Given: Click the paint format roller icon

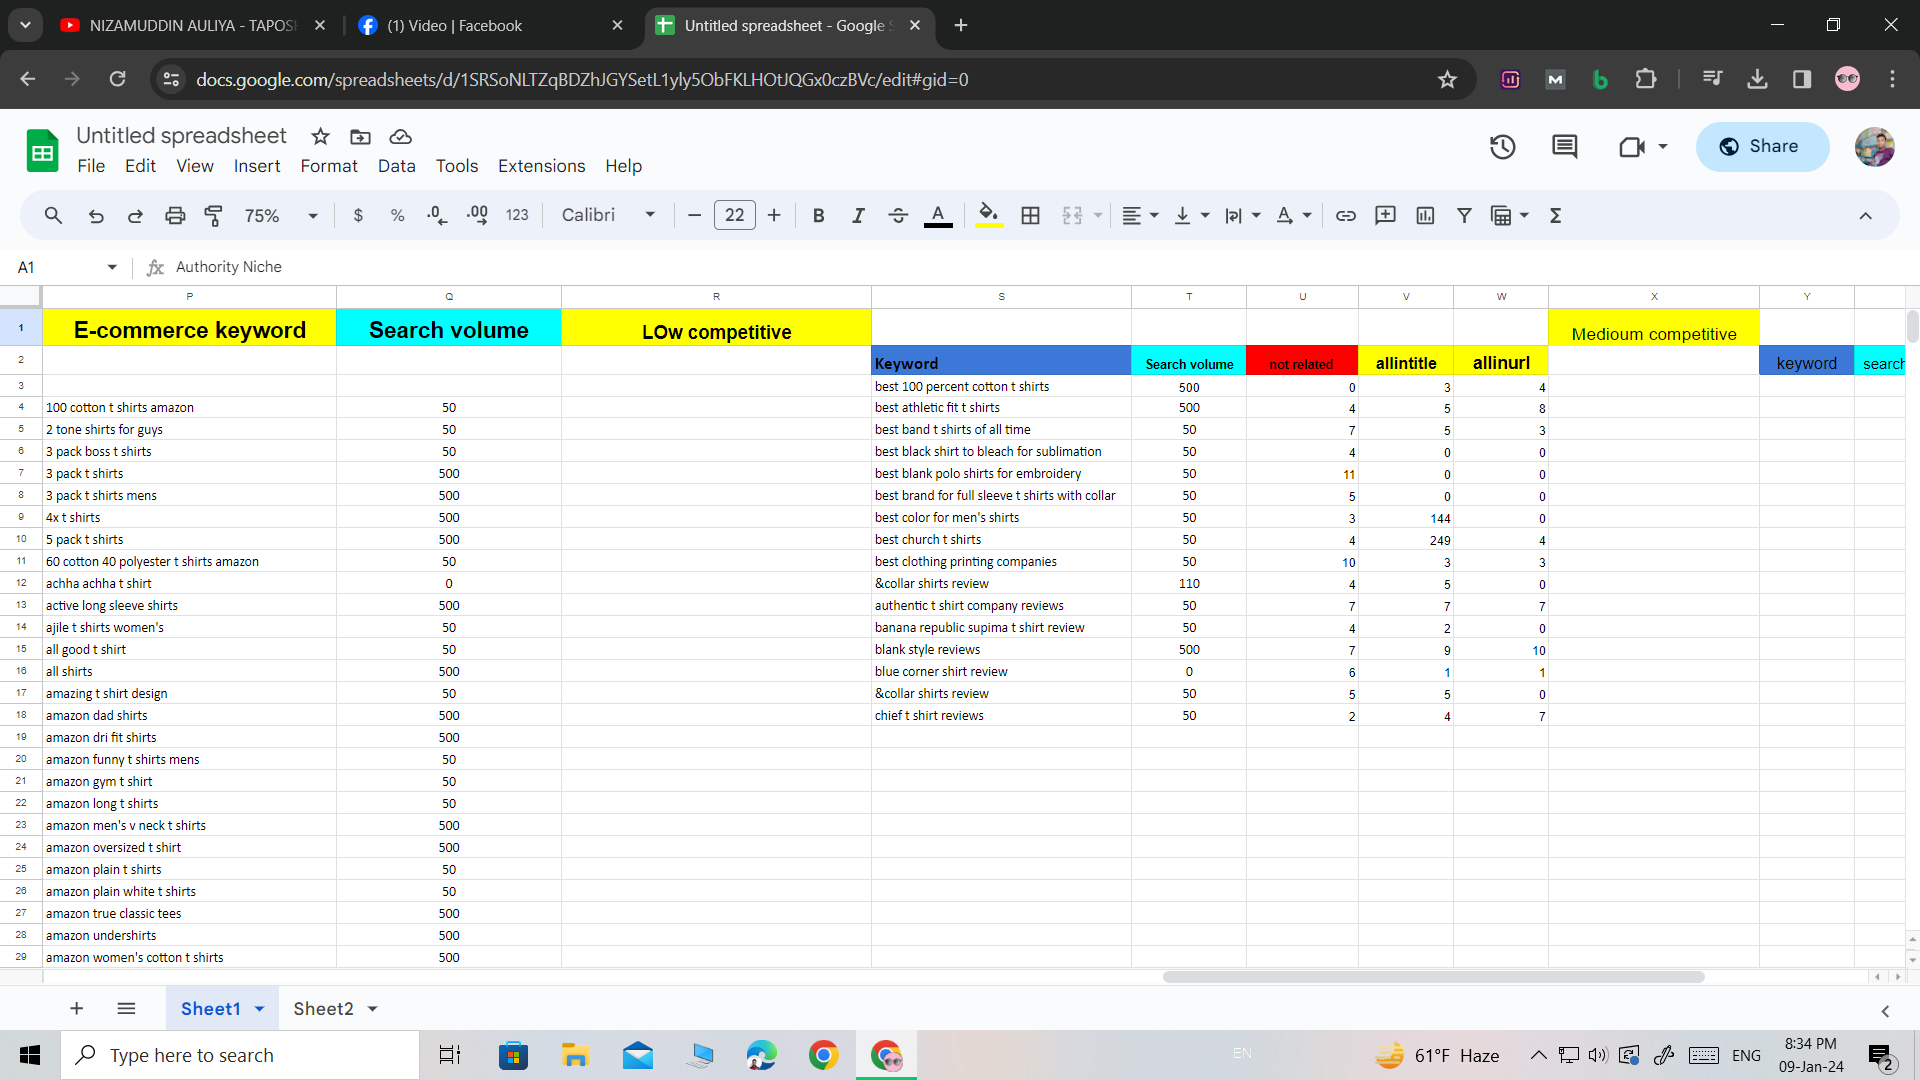Looking at the screenshot, I should coord(213,215).
